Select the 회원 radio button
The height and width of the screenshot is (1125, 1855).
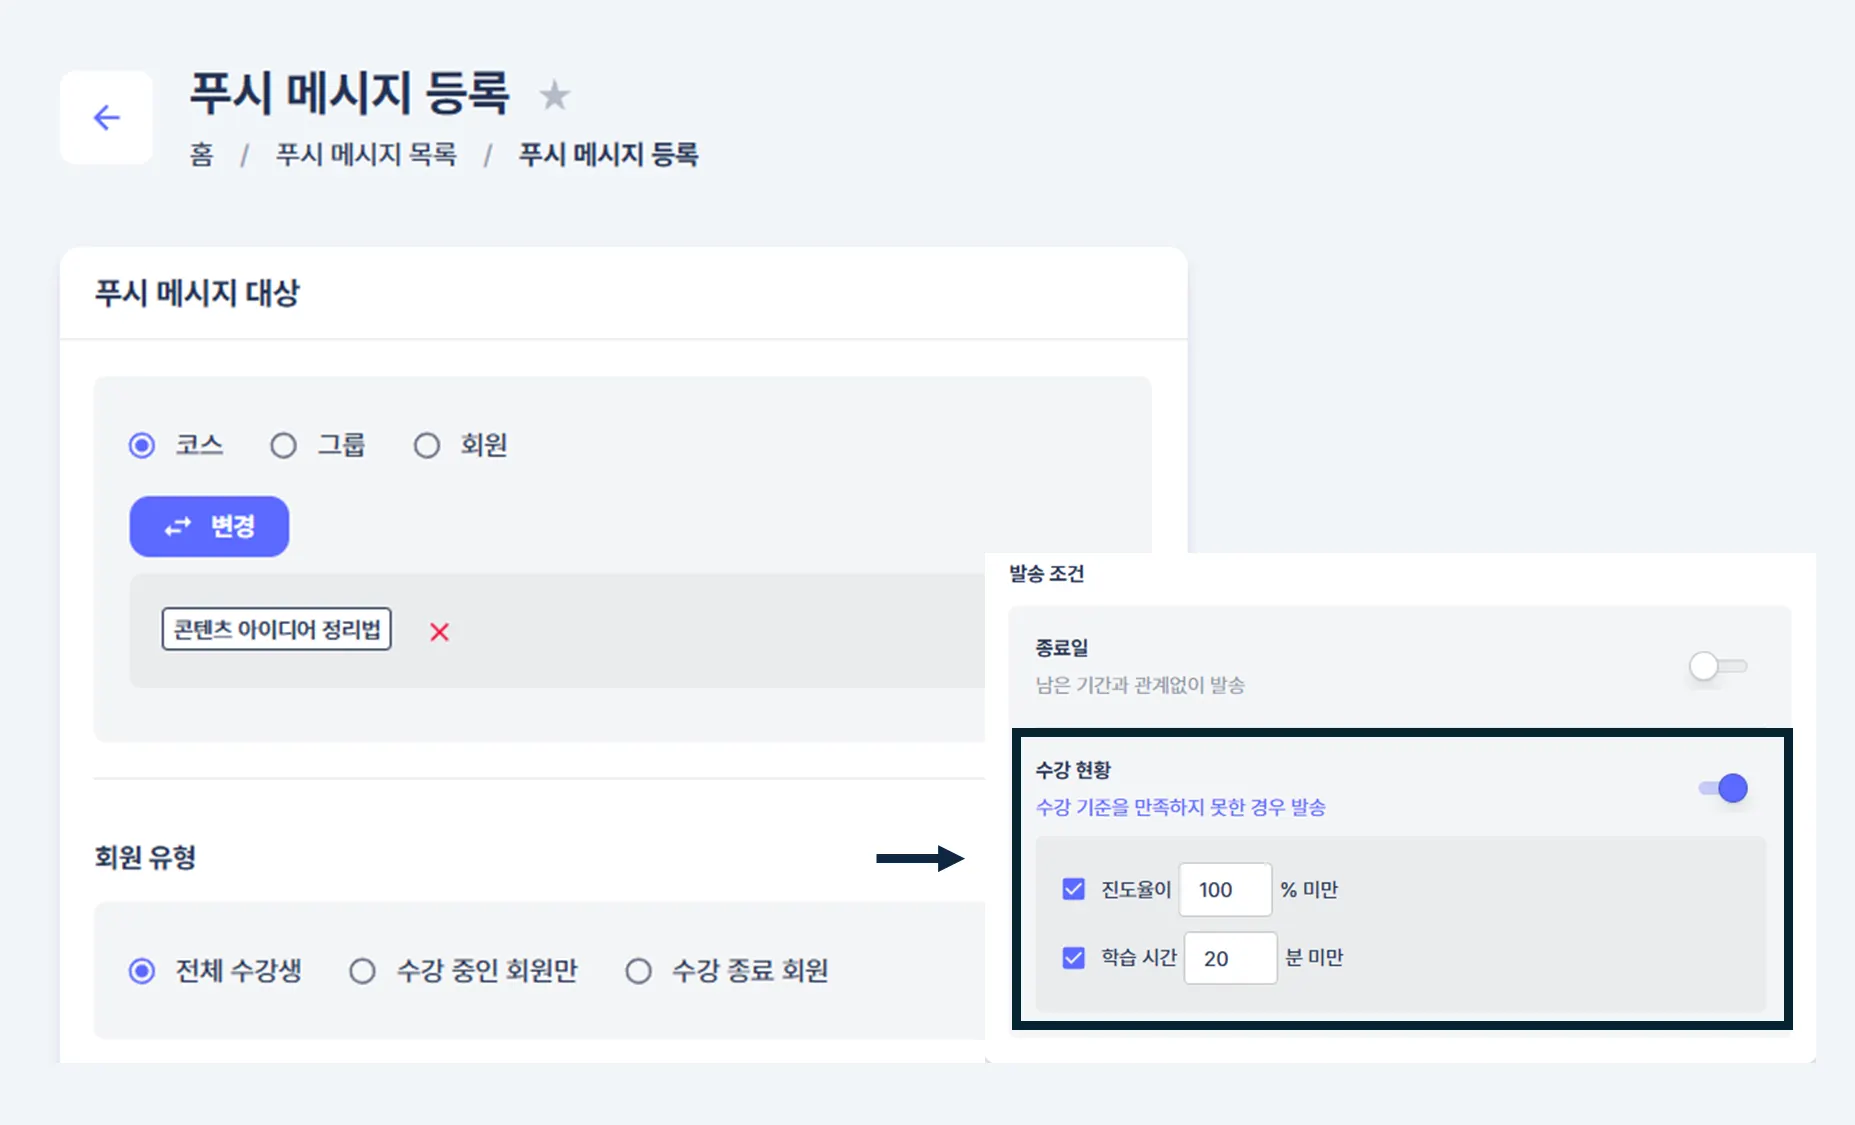[x=427, y=445]
